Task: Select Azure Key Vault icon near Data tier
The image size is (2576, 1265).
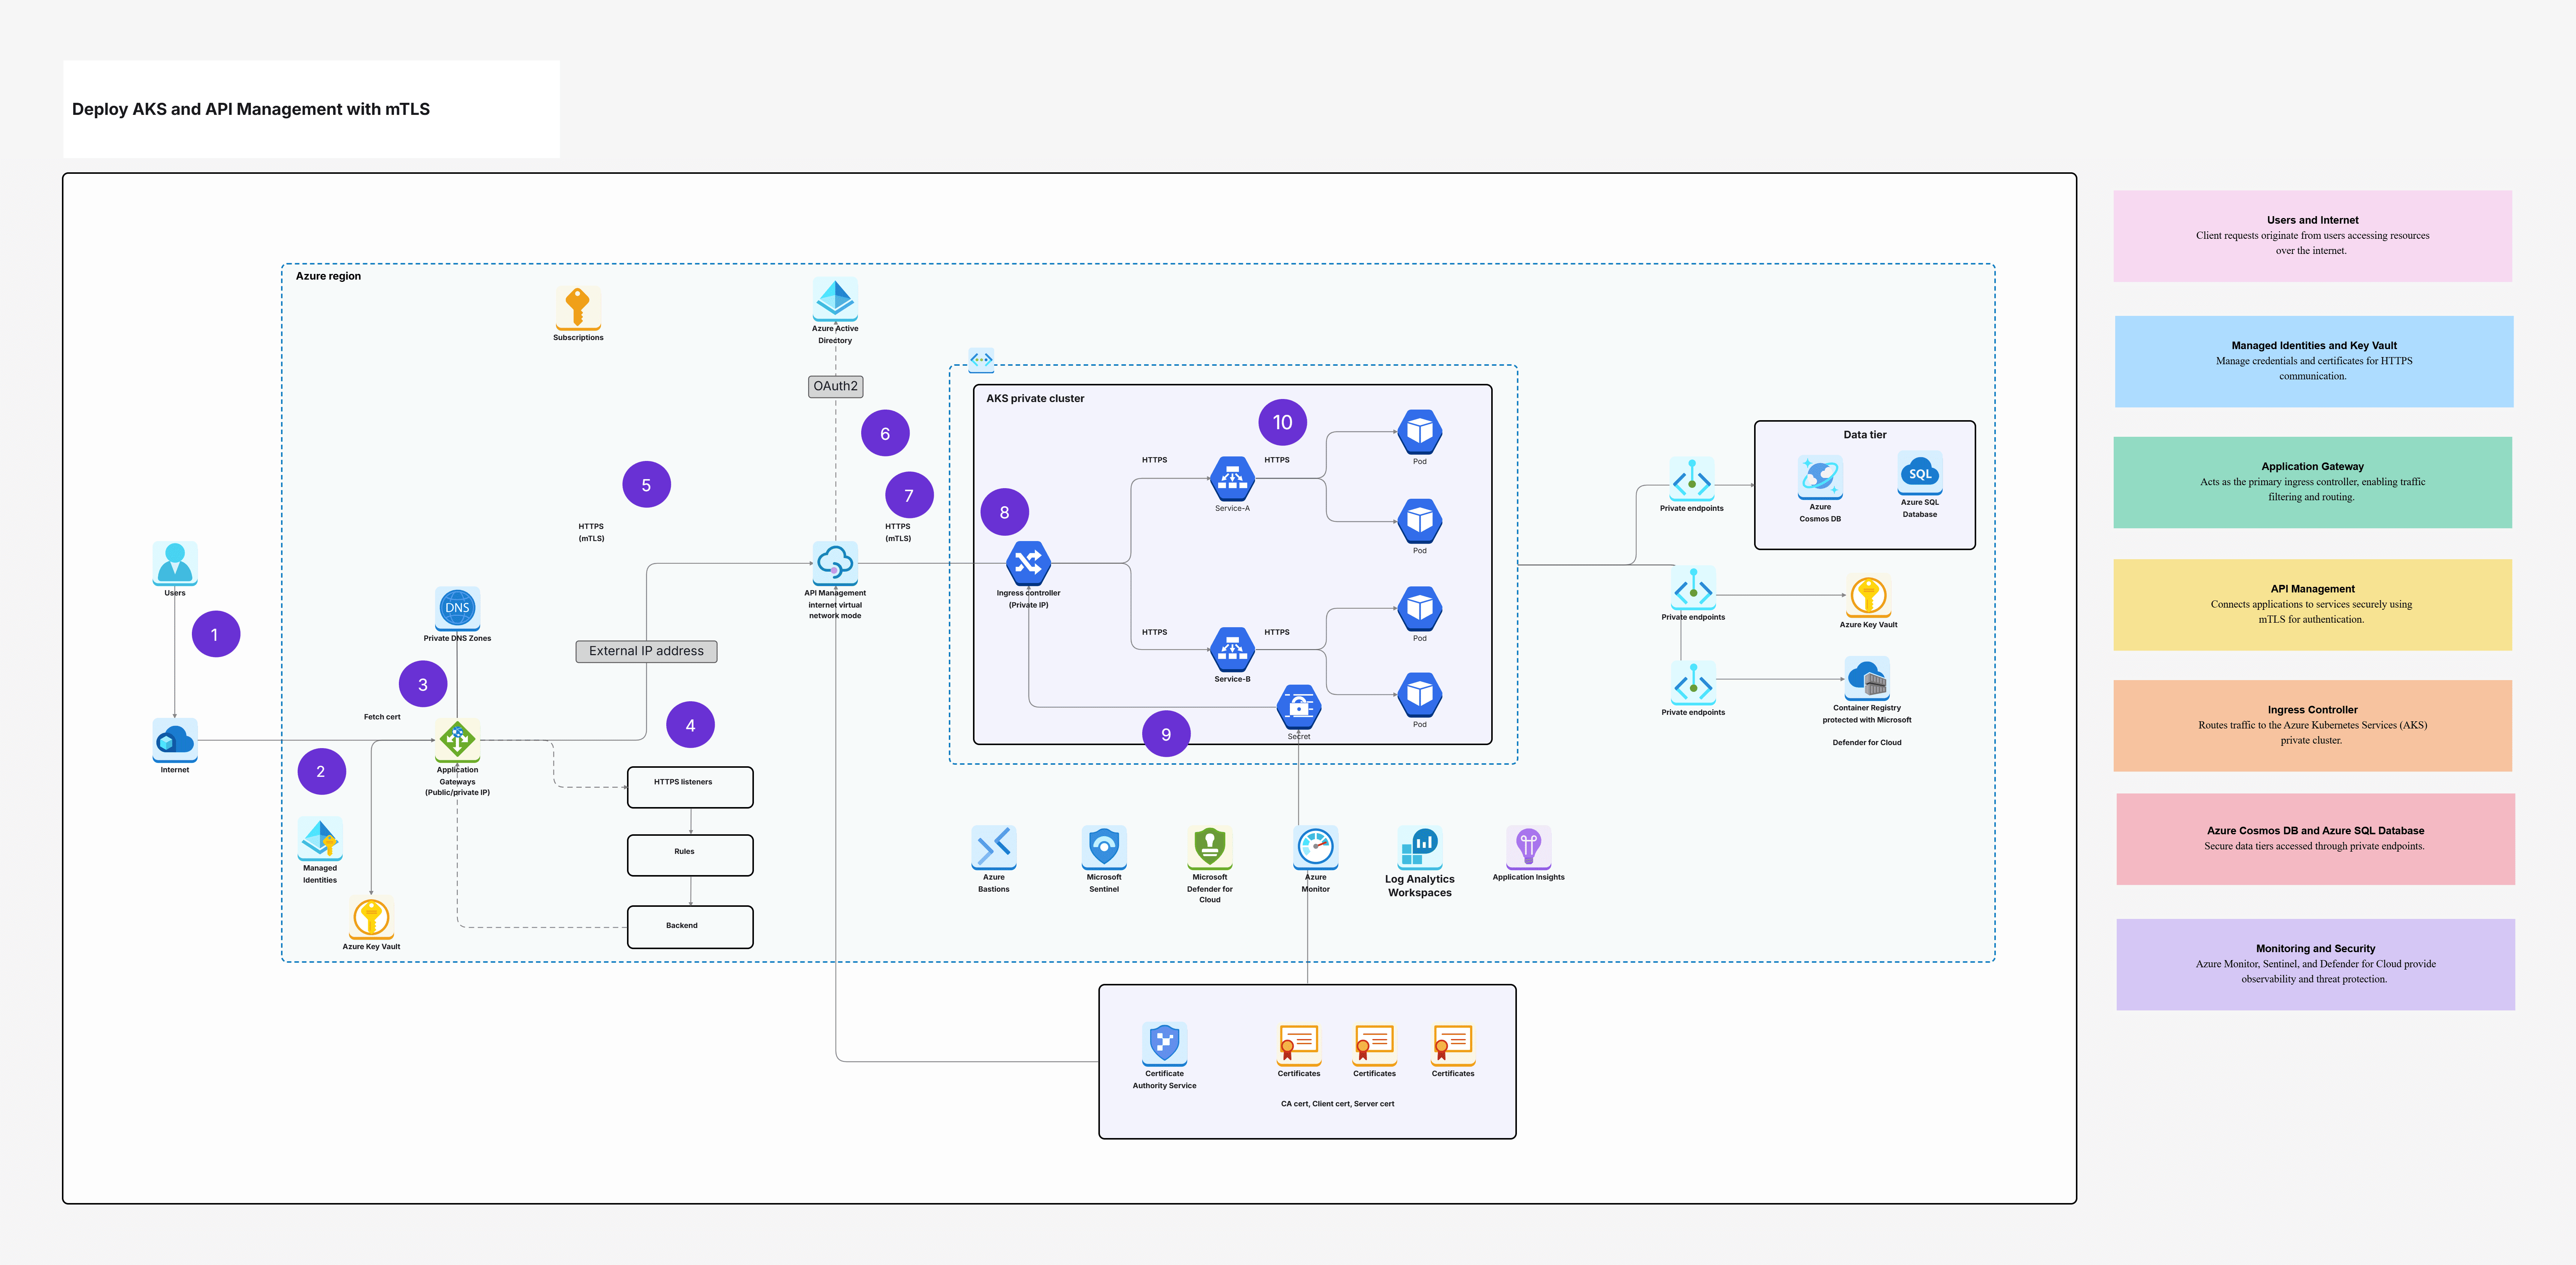Action: pyautogui.click(x=1868, y=595)
